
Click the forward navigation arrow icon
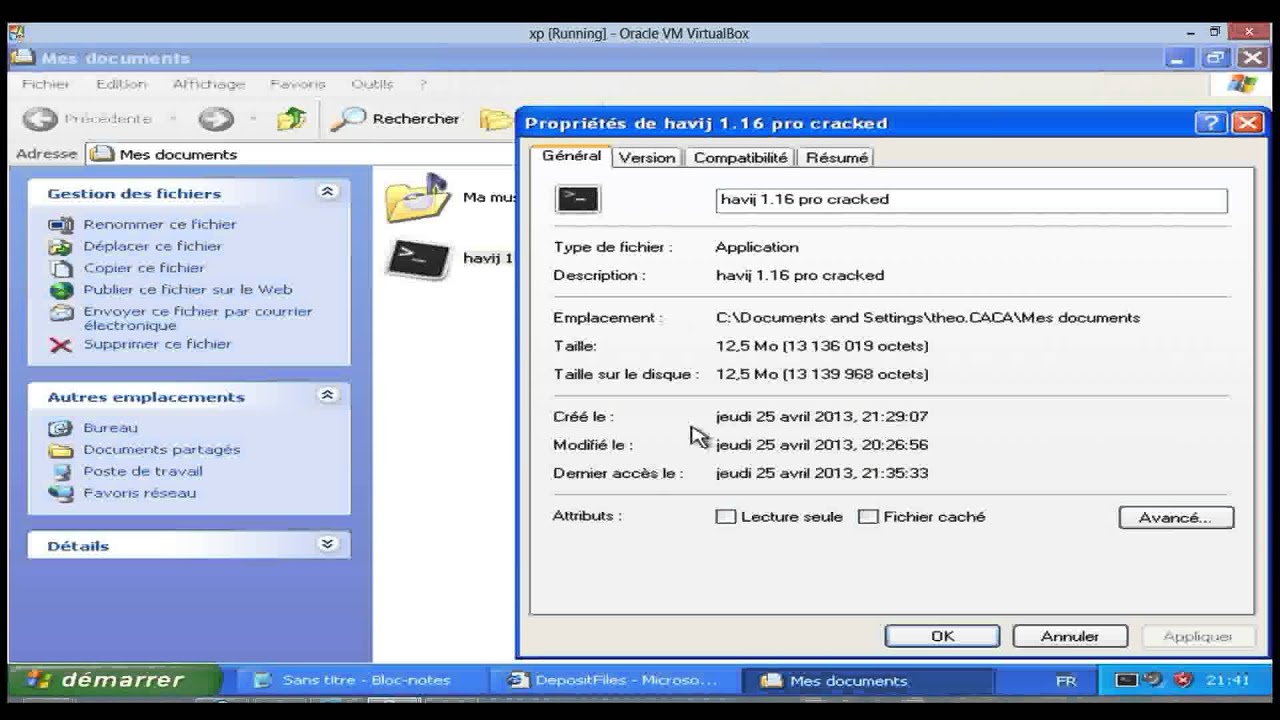click(215, 119)
